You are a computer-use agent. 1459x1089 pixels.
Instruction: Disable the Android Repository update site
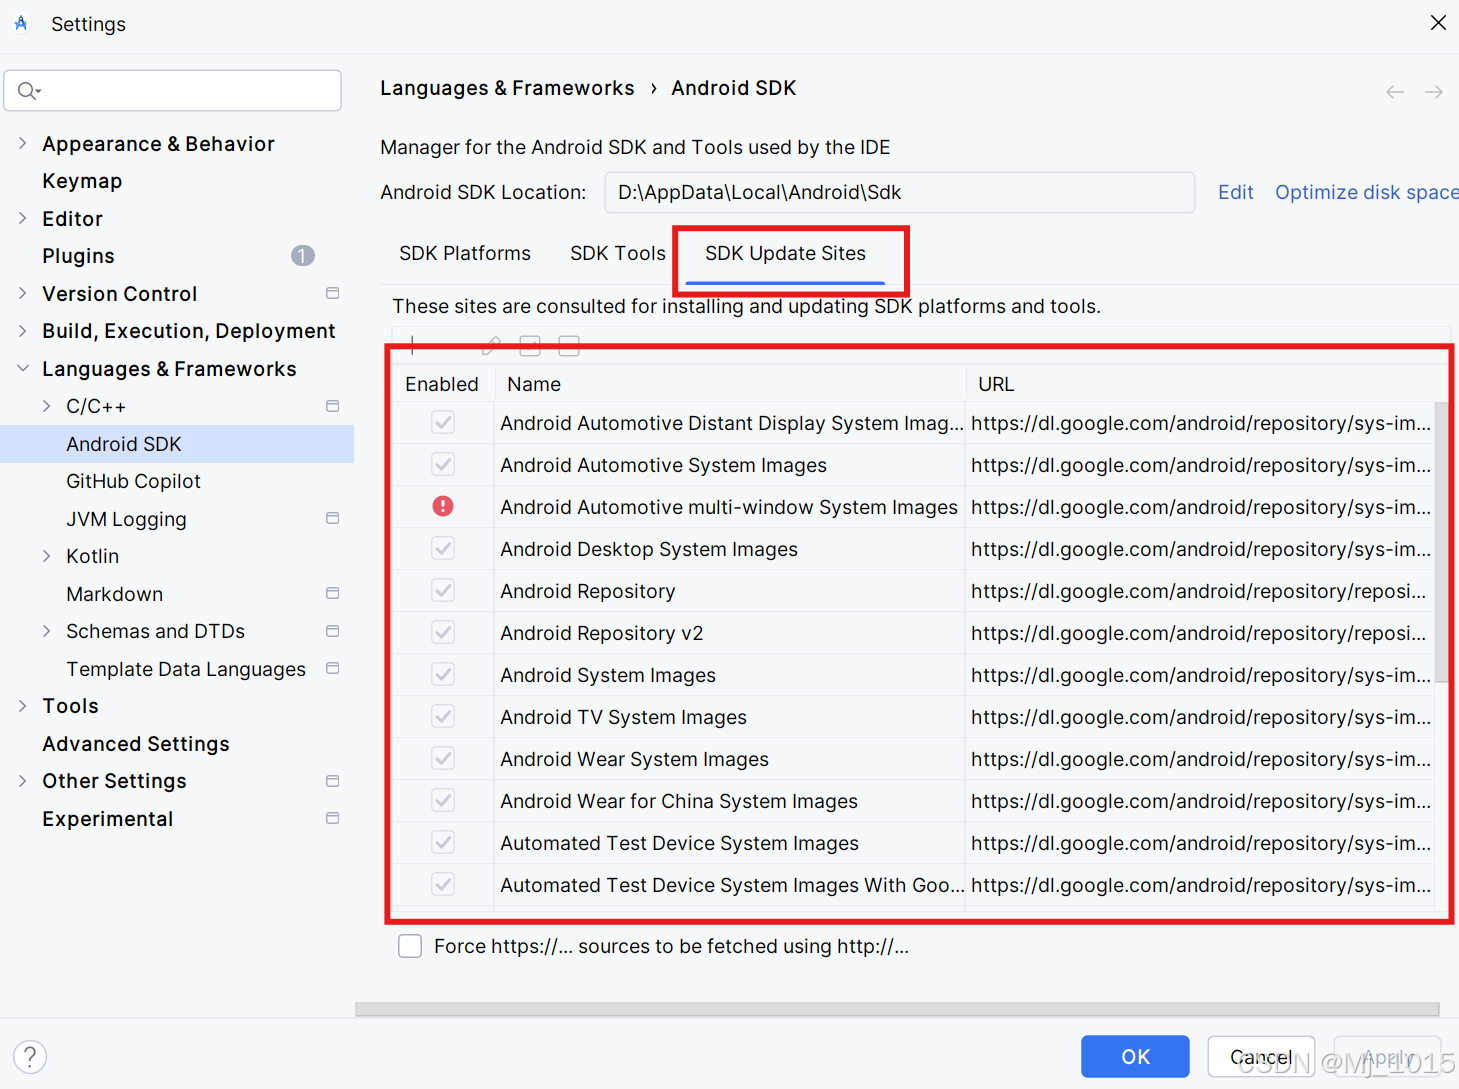[x=442, y=590]
